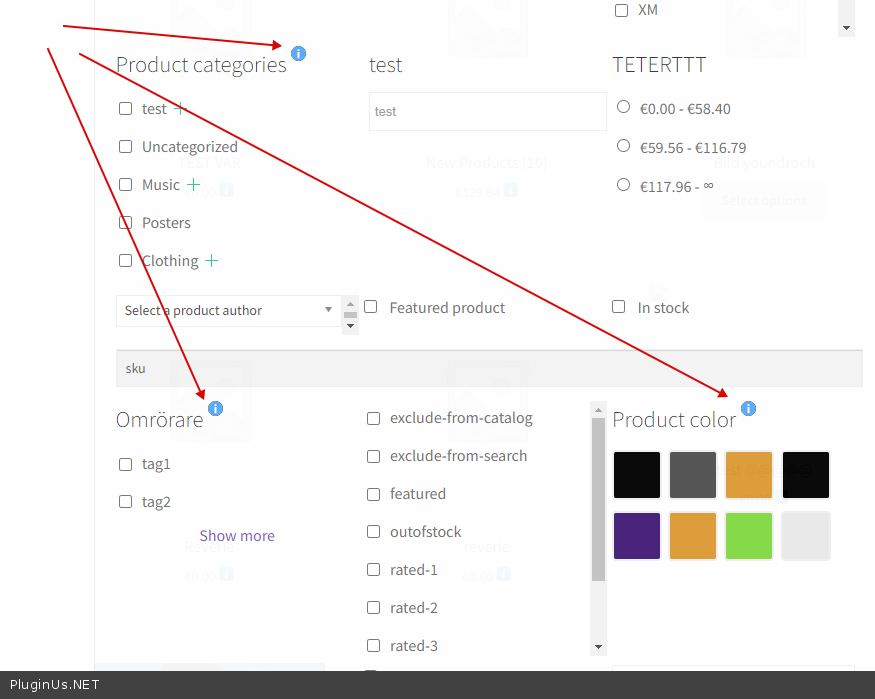The image size is (875, 699).
Task: Open the product author dropdown
Action: tap(229, 311)
